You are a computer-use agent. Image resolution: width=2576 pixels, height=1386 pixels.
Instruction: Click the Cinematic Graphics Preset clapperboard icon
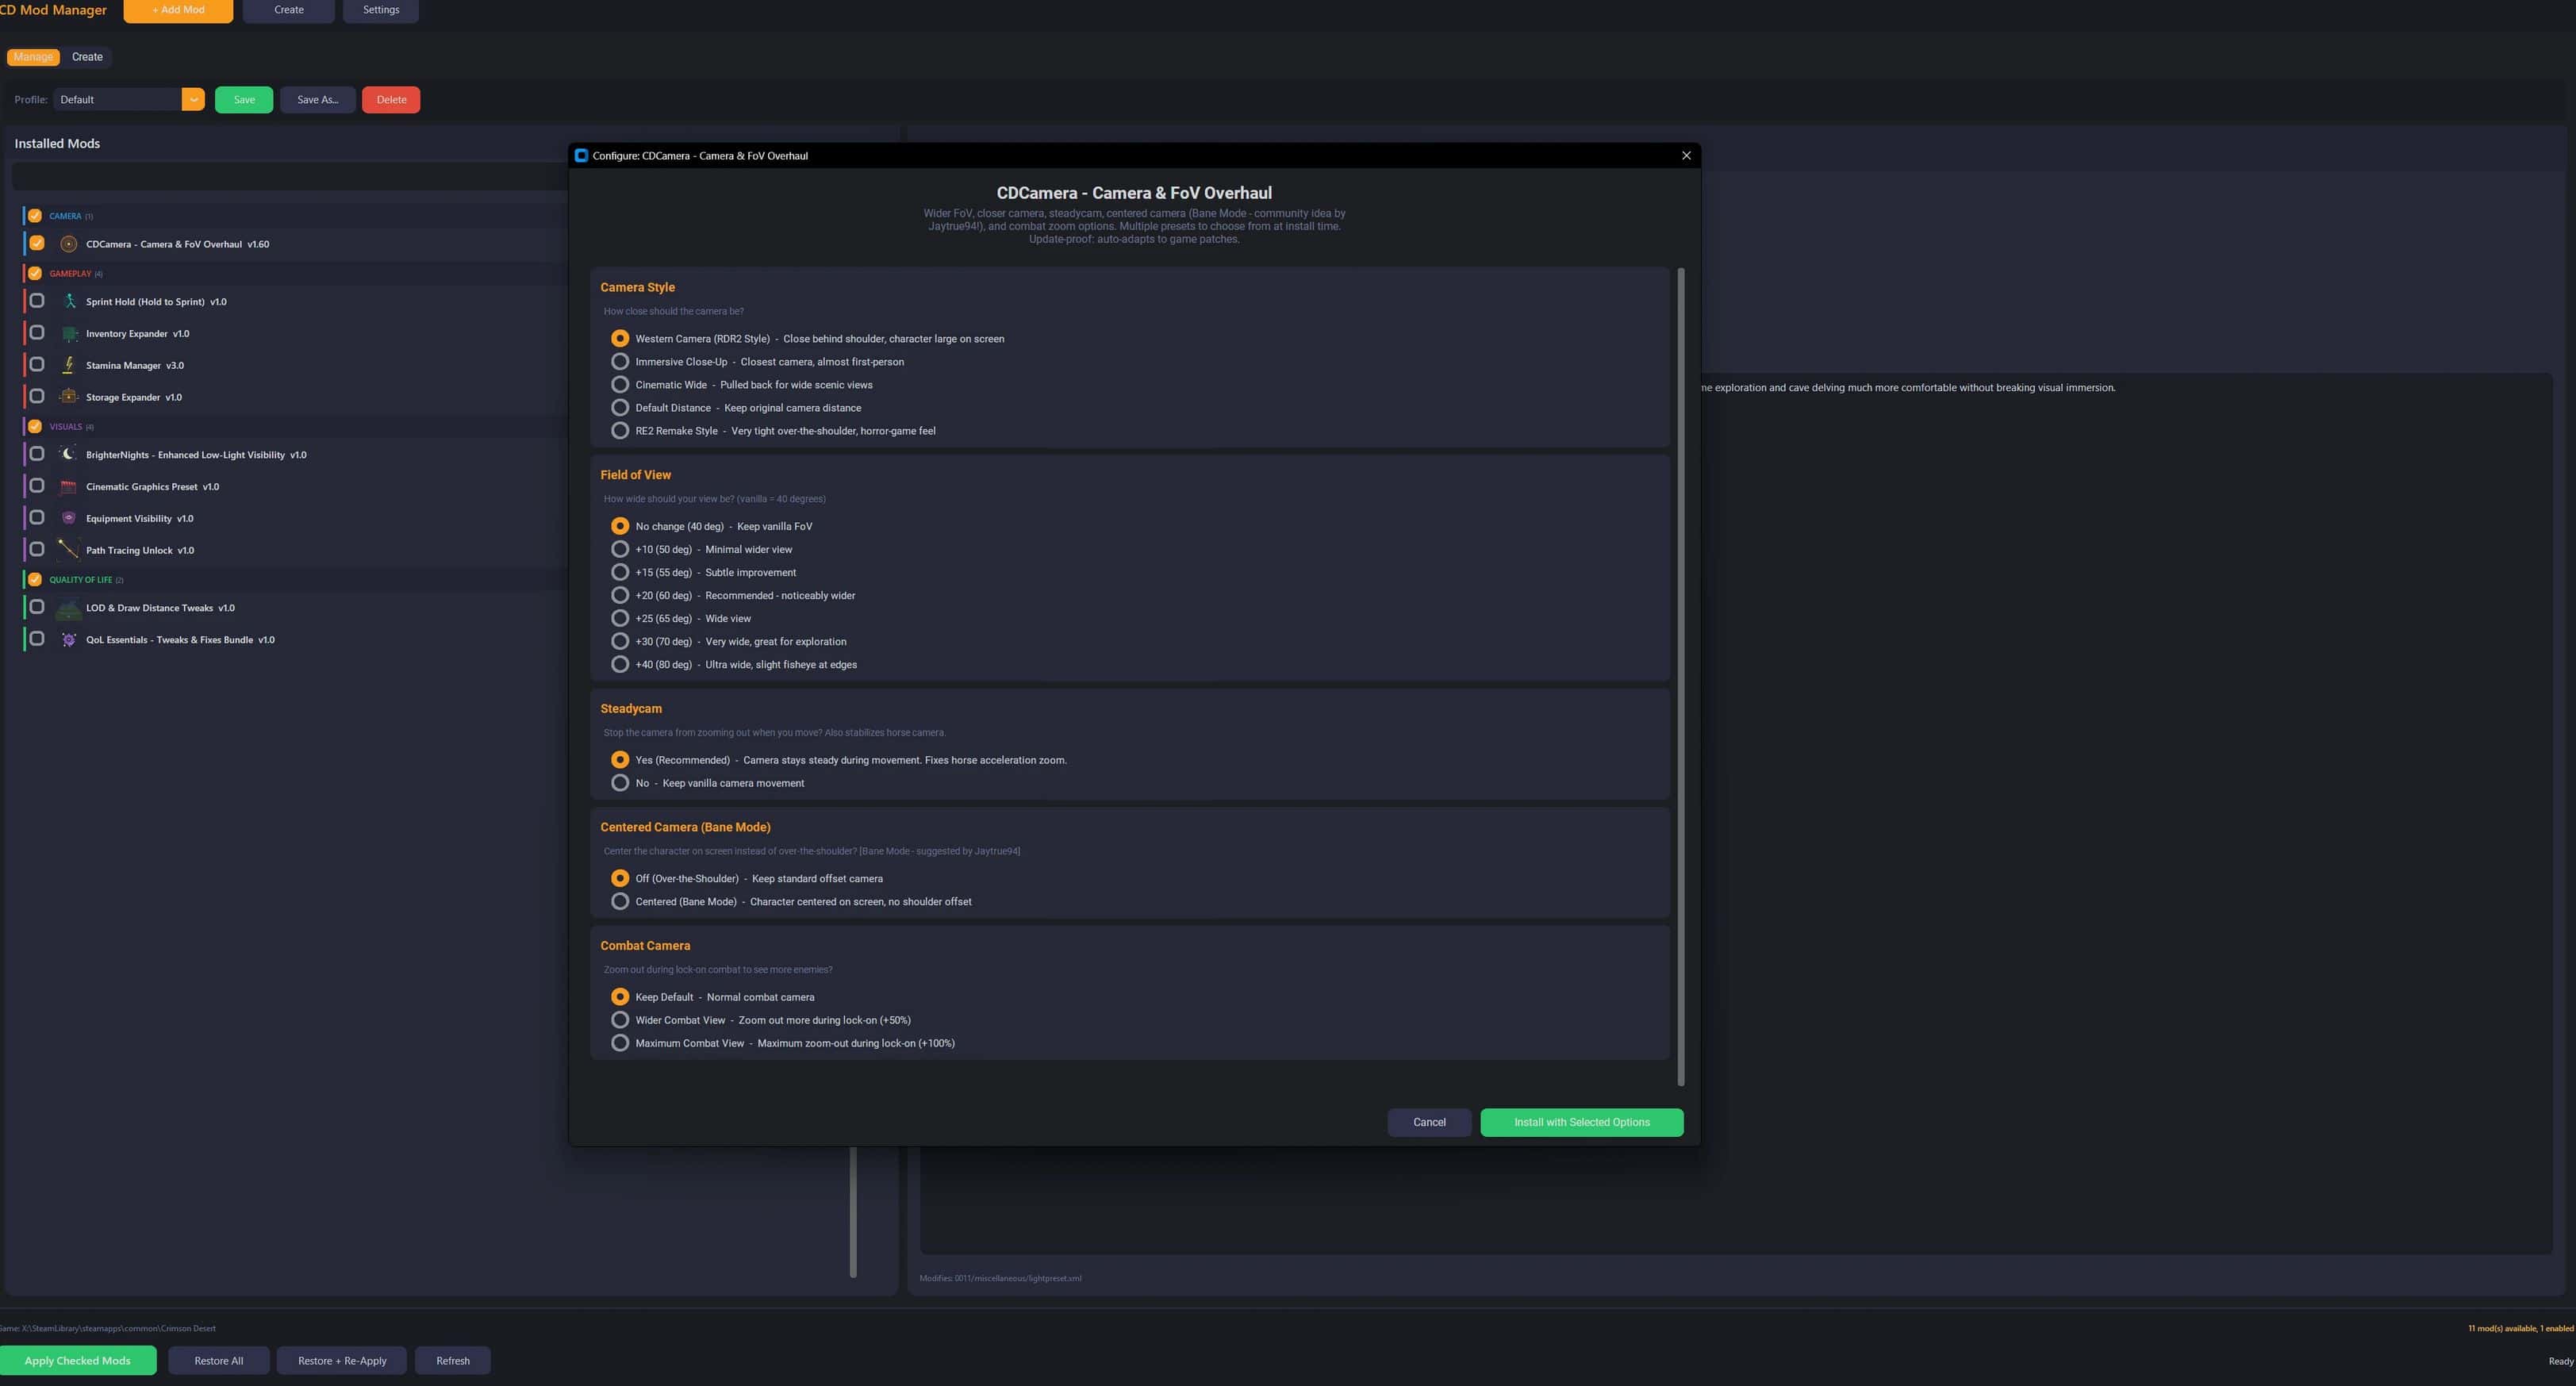68,487
